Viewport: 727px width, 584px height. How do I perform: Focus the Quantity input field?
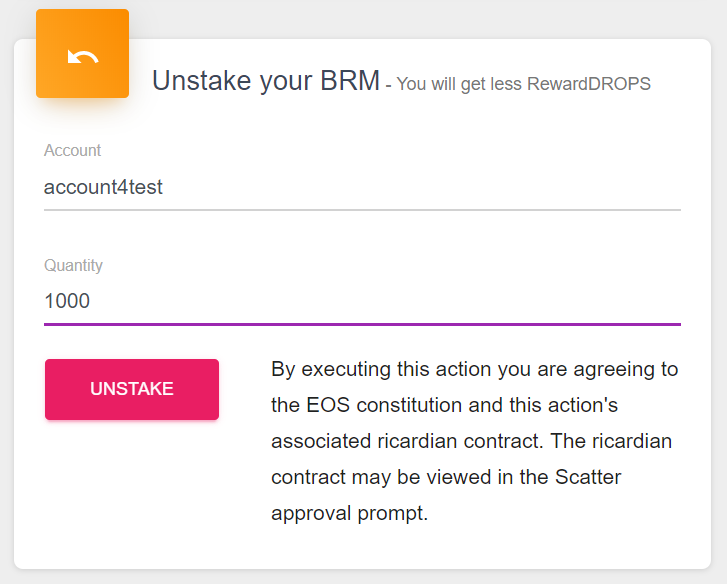tap(362, 301)
